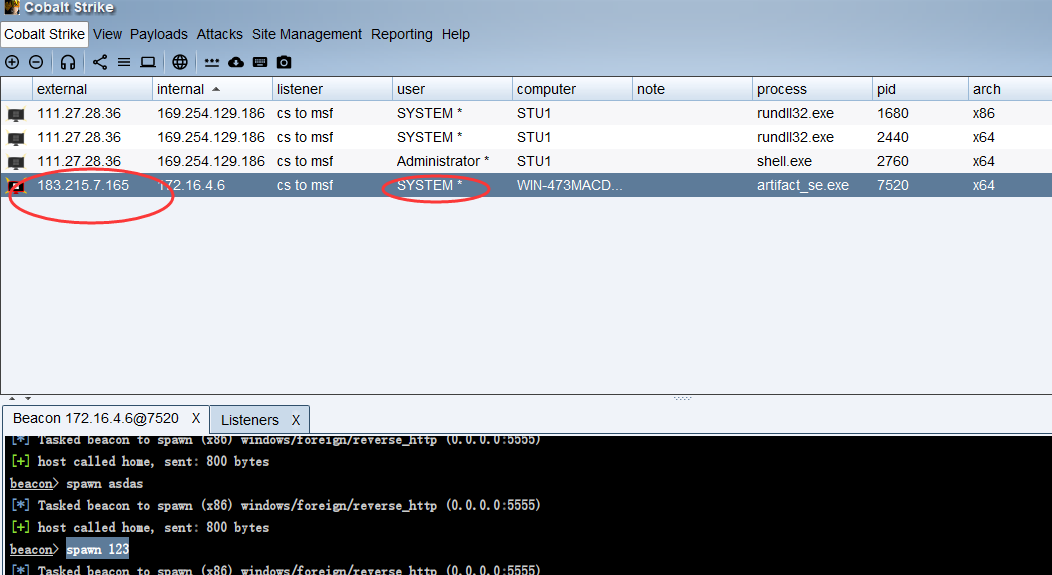Sort by the computer column header
The image size is (1052, 575).
pos(573,89)
